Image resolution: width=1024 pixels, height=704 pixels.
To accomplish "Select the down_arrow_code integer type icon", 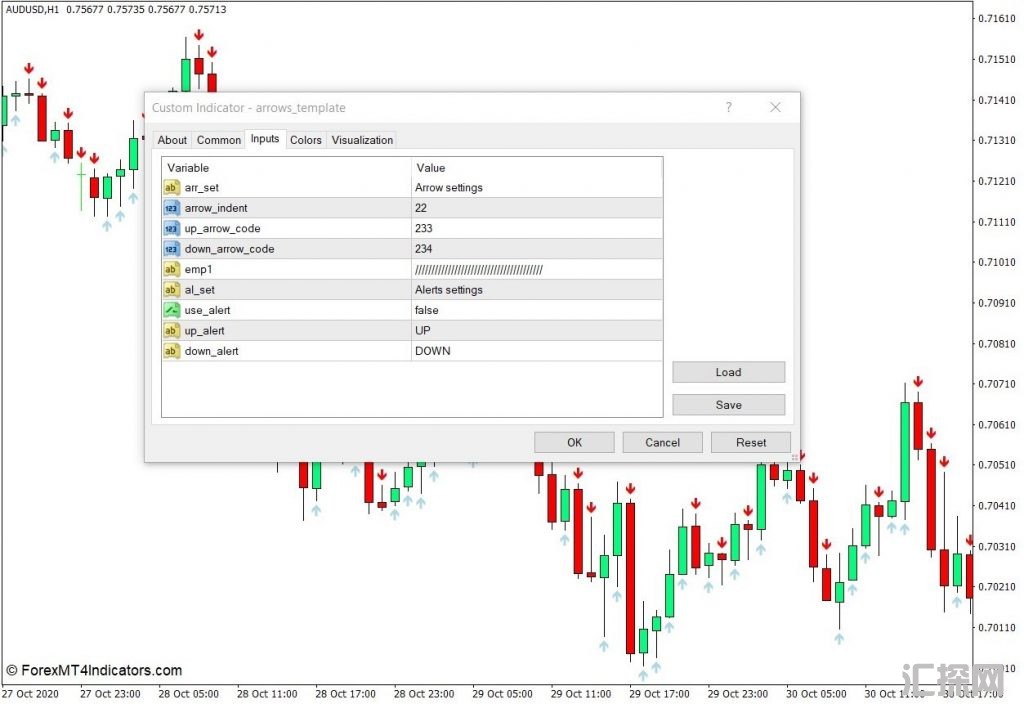I will [x=171, y=249].
